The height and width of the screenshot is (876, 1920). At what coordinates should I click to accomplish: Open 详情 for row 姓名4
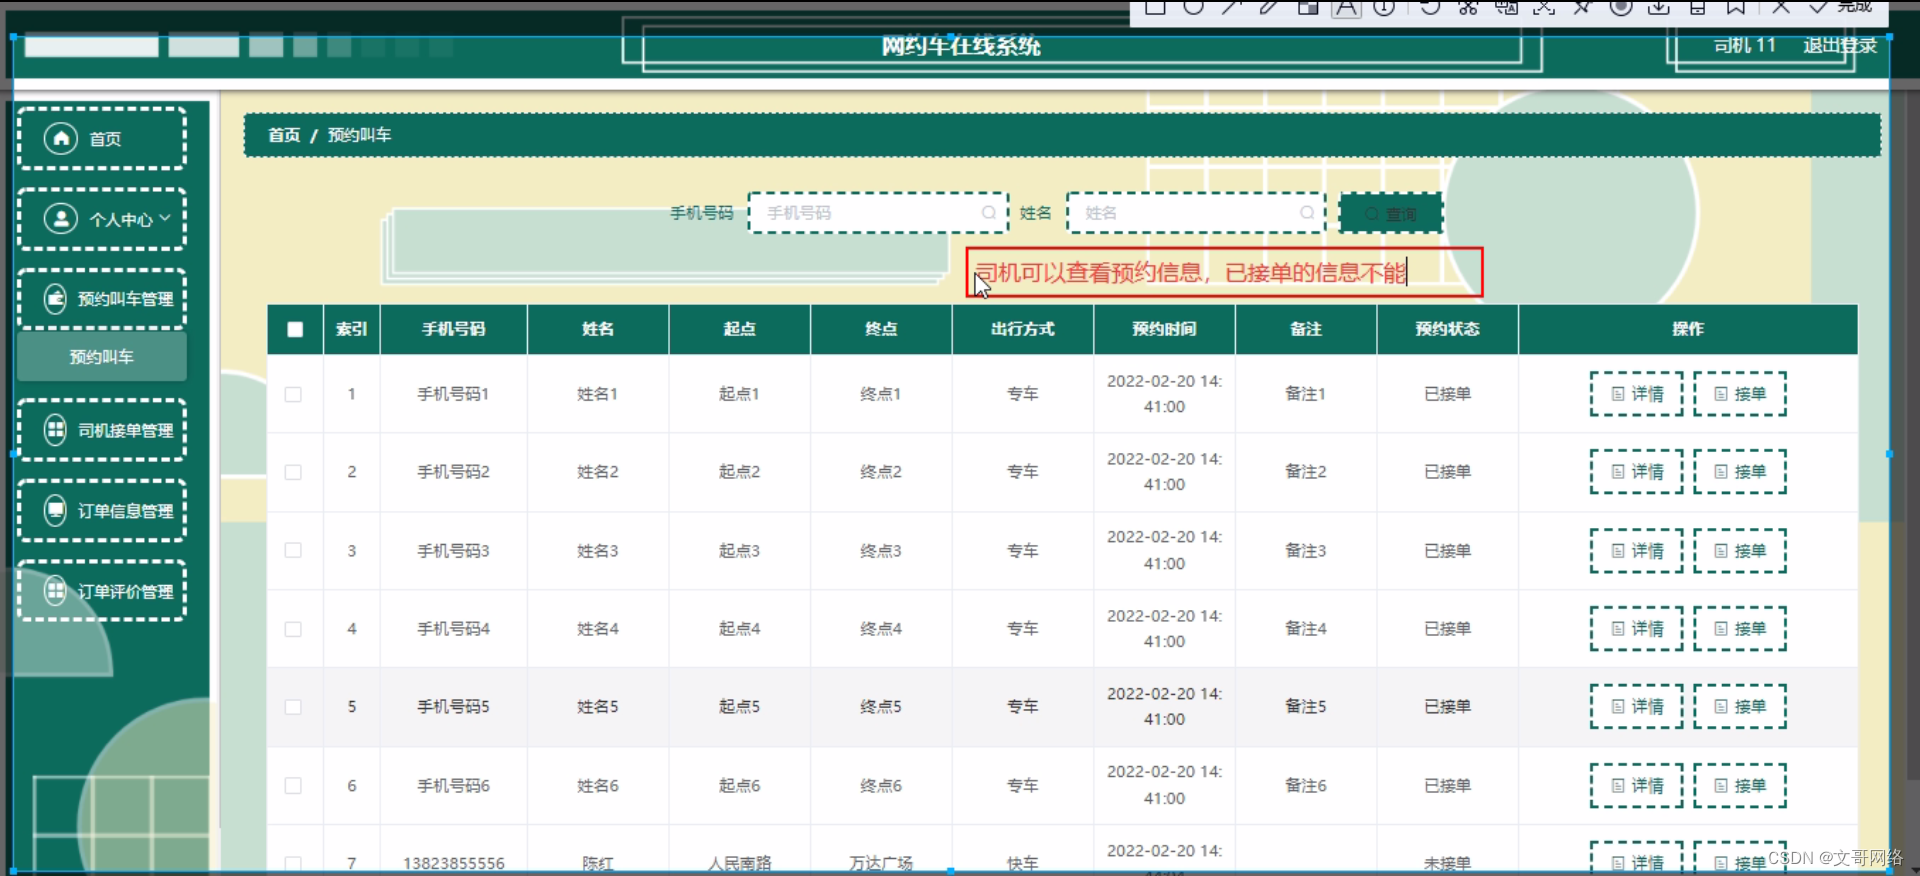coord(1637,629)
